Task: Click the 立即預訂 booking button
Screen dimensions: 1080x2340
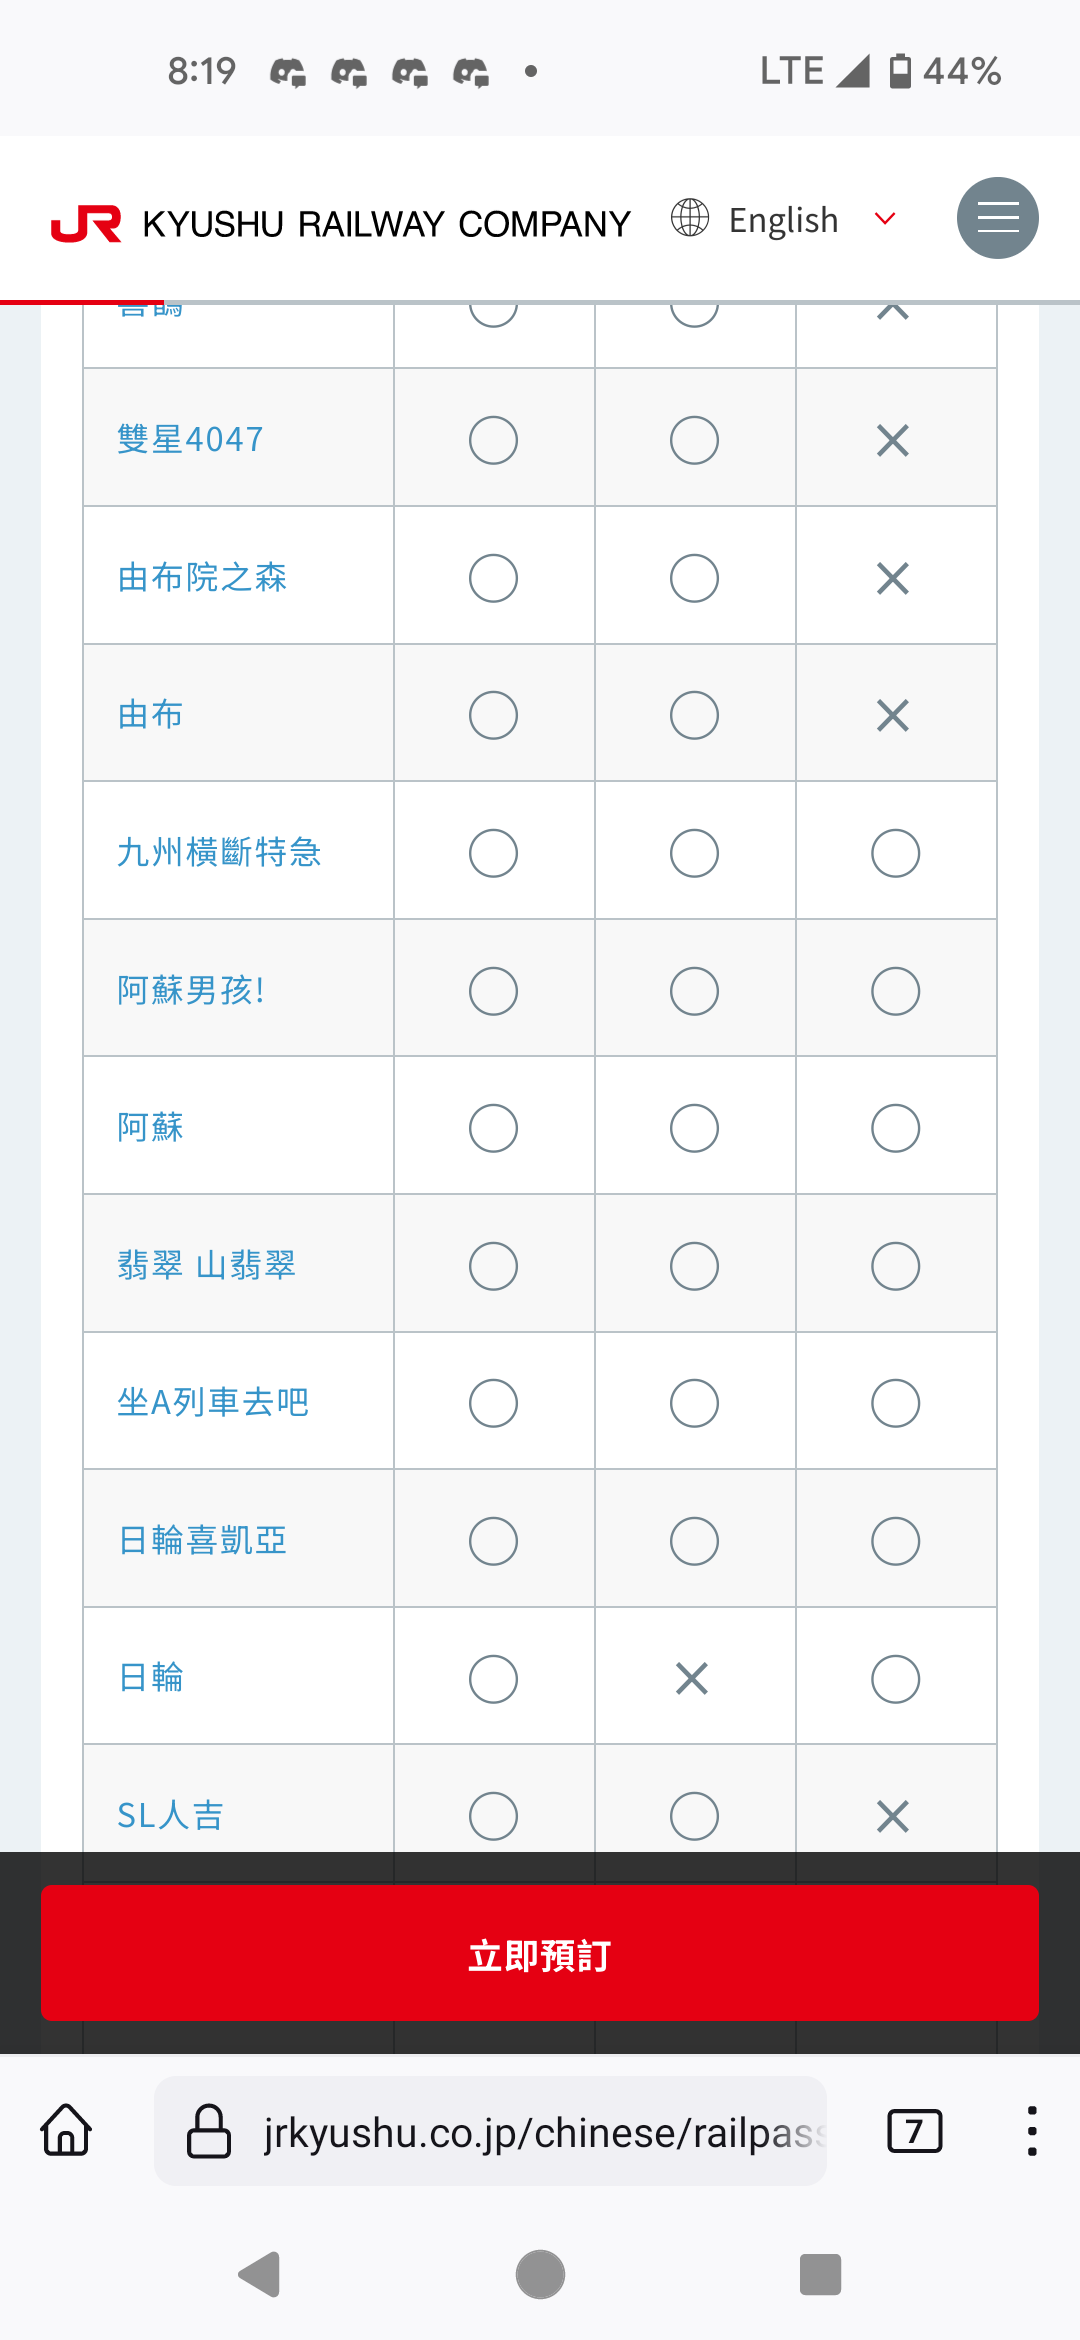Action: [x=540, y=1953]
